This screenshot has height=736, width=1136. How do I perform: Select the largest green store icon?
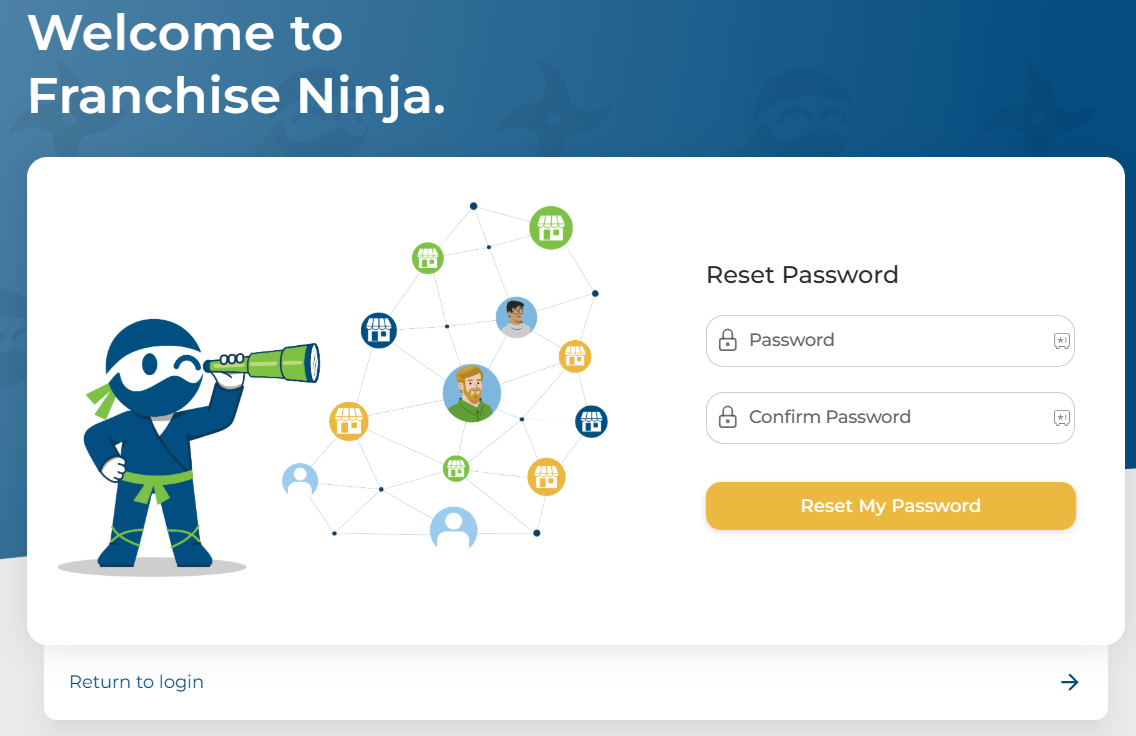coord(550,228)
